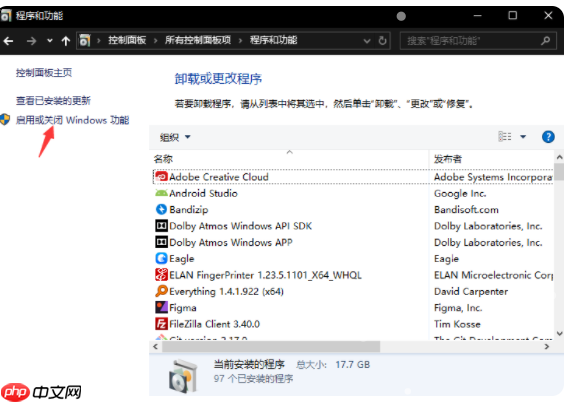This screenshot has height=402, width=576.
Task: Open the 组织 dropdown menu
Action: (x=175, y=137)
